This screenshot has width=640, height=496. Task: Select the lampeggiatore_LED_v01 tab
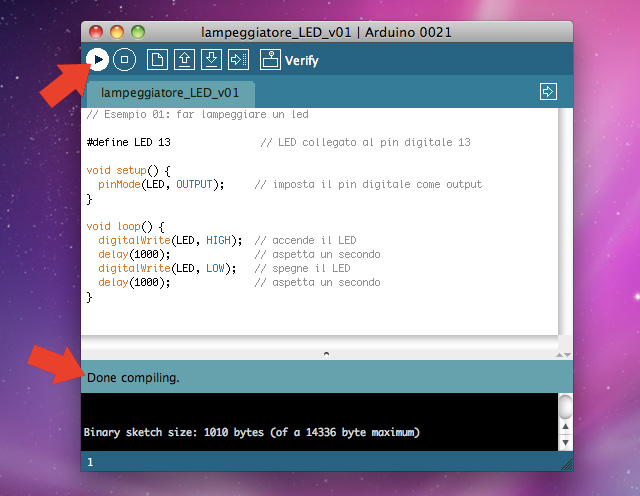coord(170,93)
